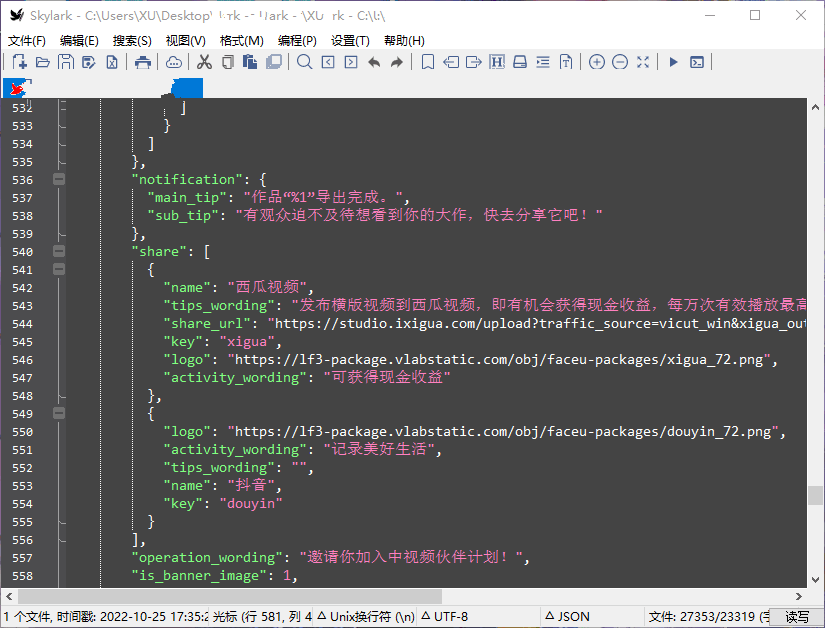Click the H highlight toolbar icon

click(x=497, y=62)
